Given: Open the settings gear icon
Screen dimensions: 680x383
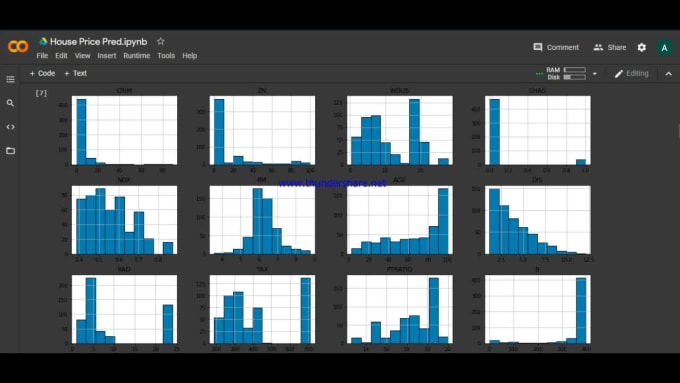Looking at the screenshot, I should tap(642, 47).
